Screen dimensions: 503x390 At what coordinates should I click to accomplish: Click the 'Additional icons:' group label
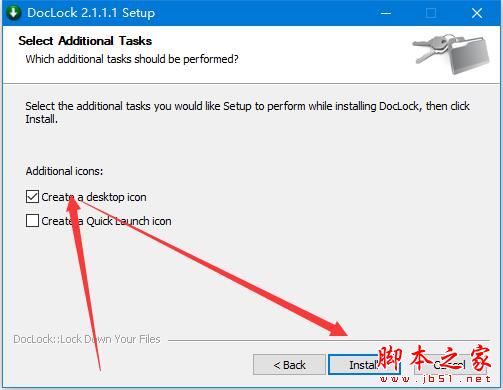pyautogui.click(x=64, y=171)
